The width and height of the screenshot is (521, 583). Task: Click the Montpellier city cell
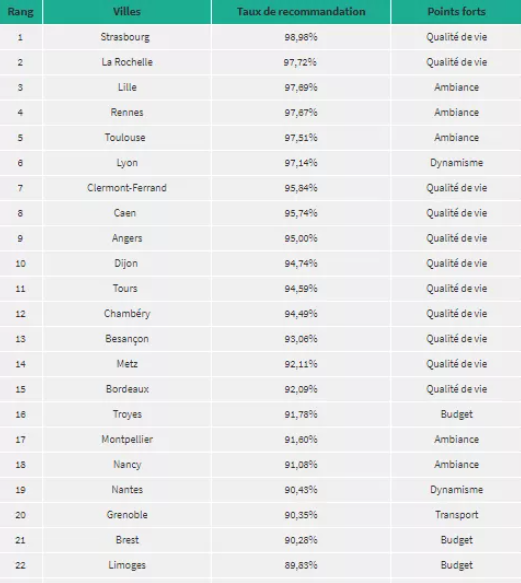click(x=127, y=439)
